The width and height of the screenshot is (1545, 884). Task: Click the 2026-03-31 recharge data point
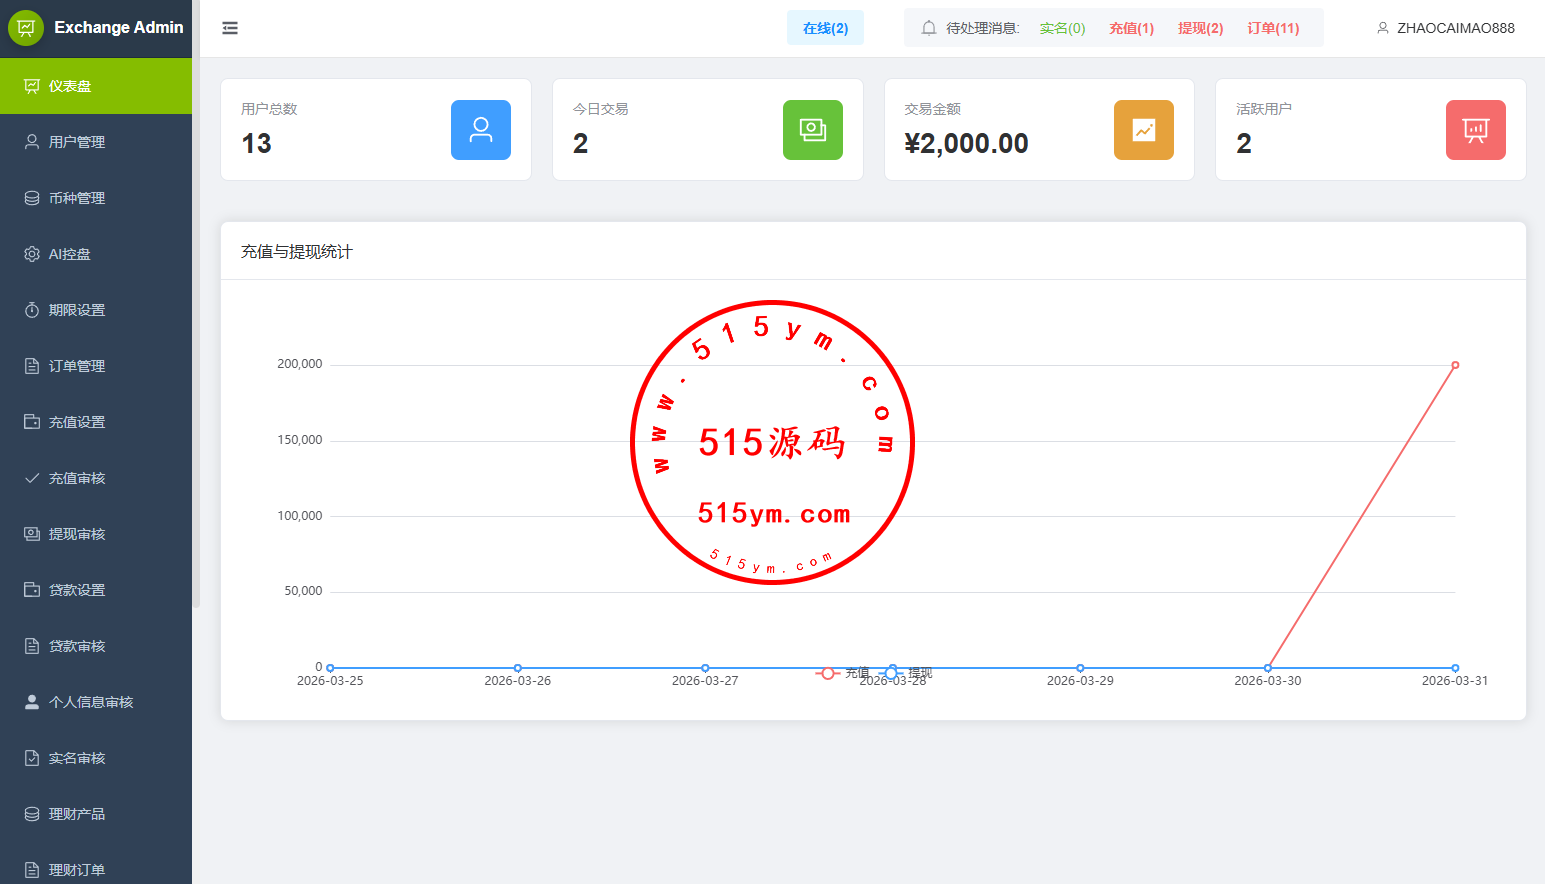click(x=1455, y=365)
